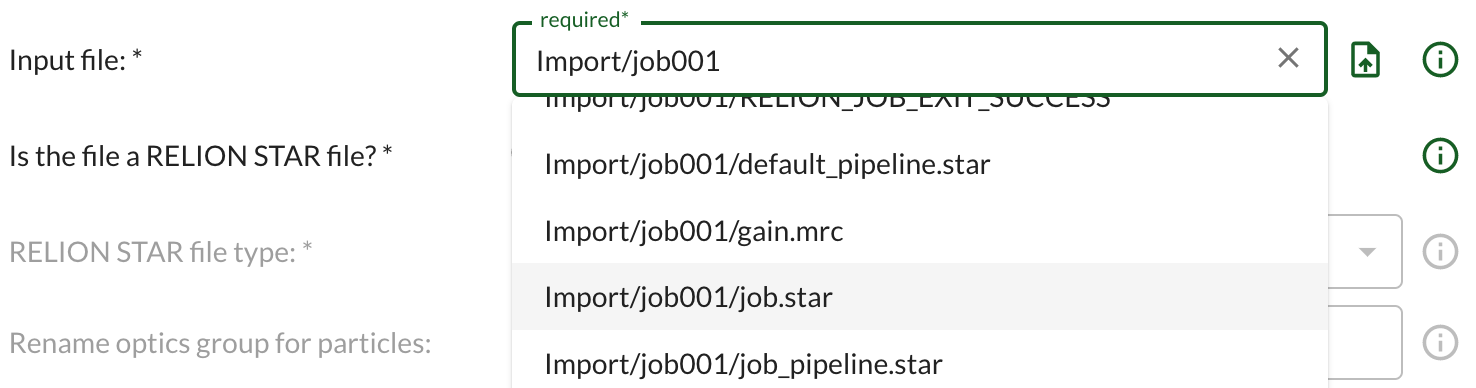Click the 'RELION STAR file type: *' label
This screenshot has height=388, width=1476.
click(161, 252)
